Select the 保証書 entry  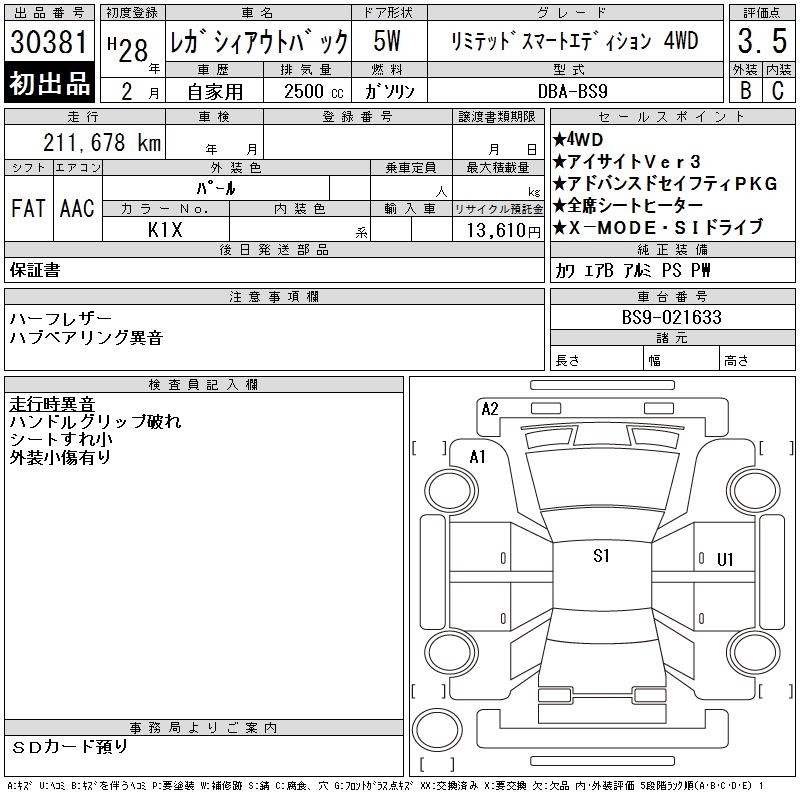[x=35, y=270]
